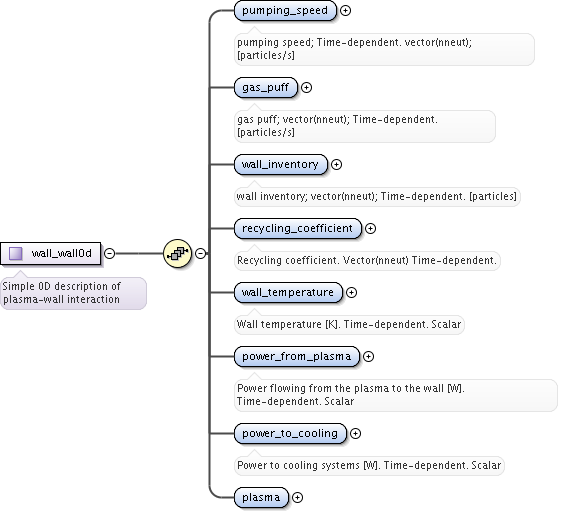The width and height of the screenshot is (565, 513).
Task: Expand the wall_inventory element
Action: (x=336, y=165)
